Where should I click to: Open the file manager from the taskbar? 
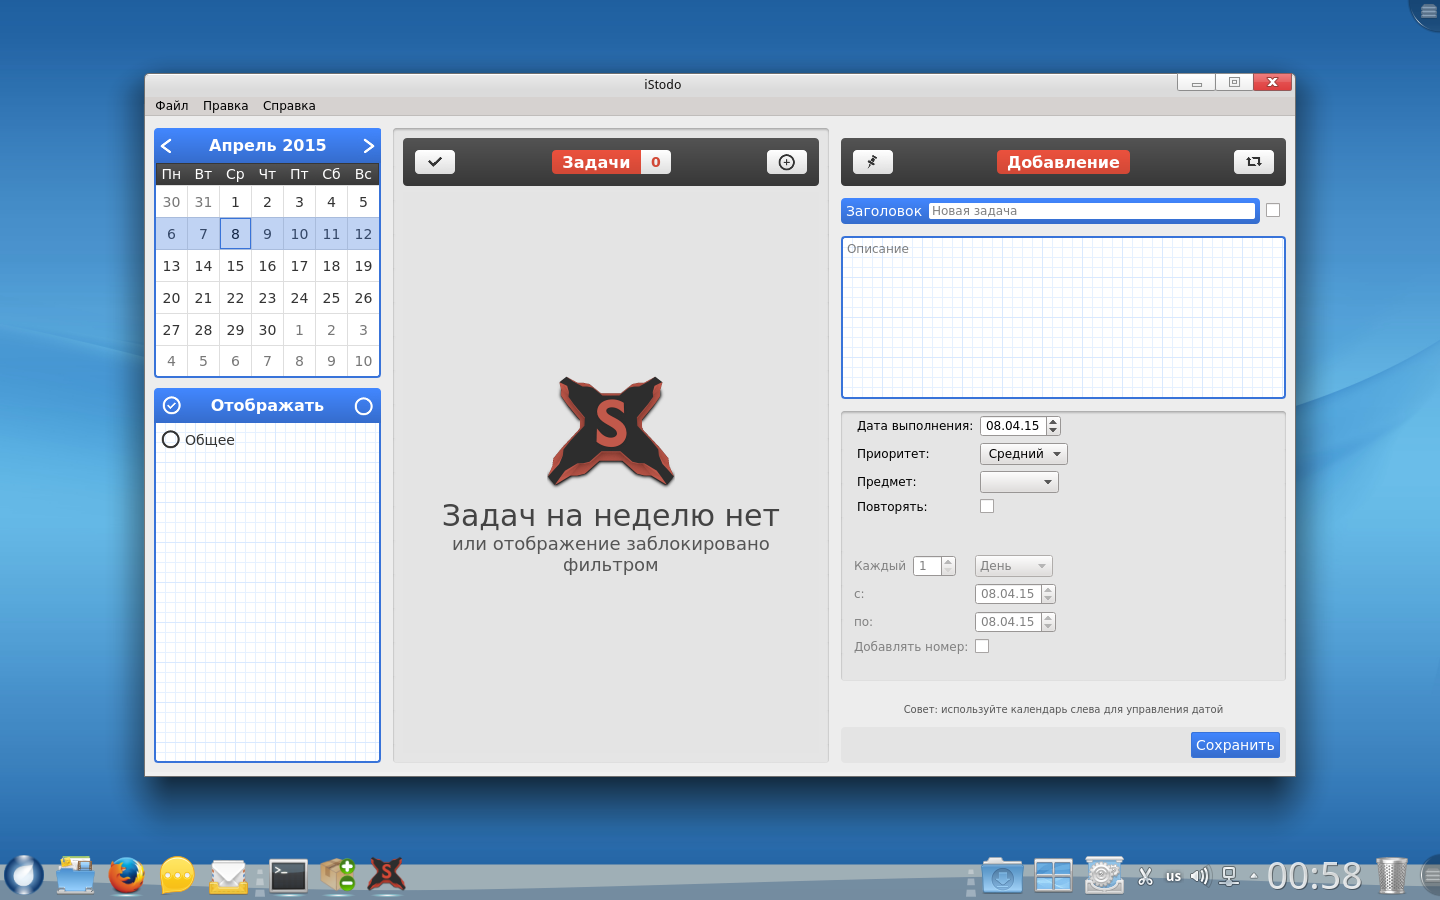coord(75,875)
